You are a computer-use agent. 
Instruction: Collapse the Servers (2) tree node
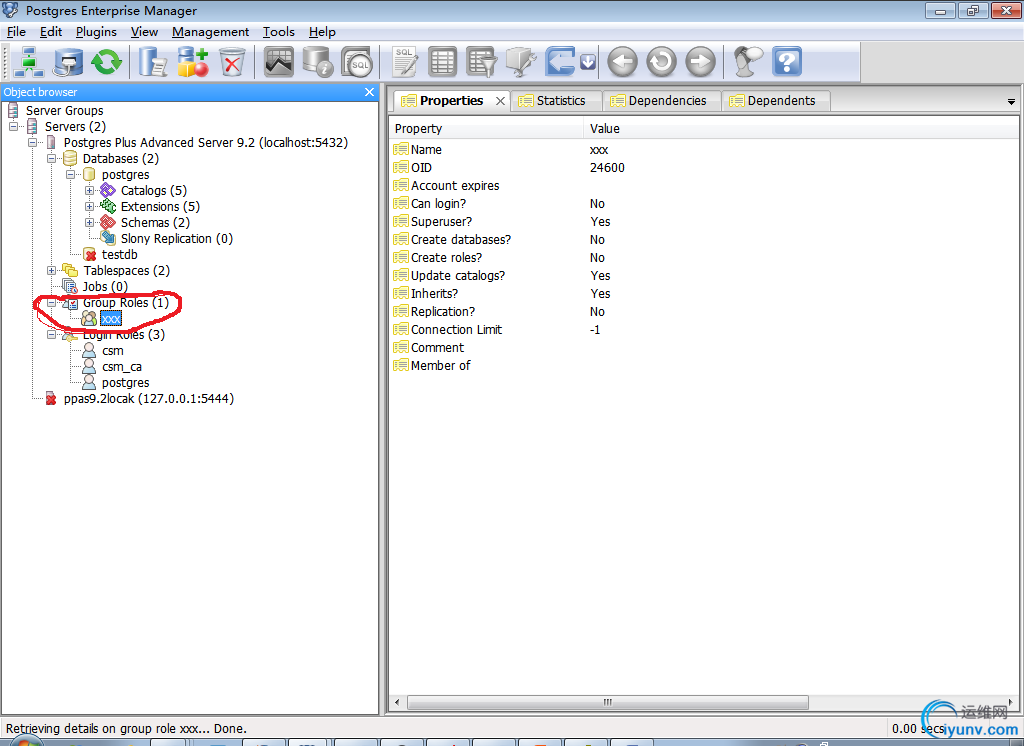pos(14,127)
